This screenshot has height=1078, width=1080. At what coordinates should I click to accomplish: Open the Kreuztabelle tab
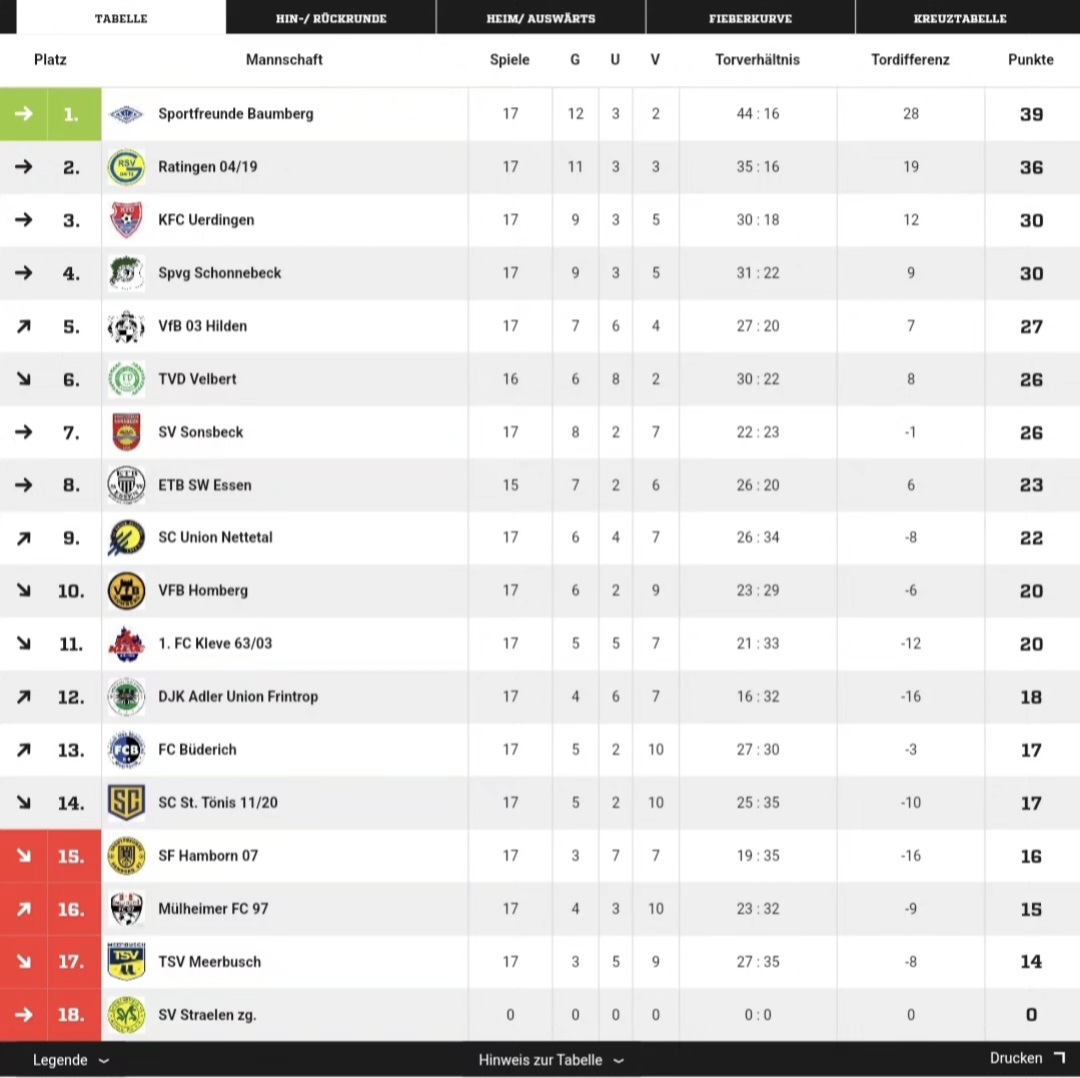pyautogui.click(x=960, y=18)
